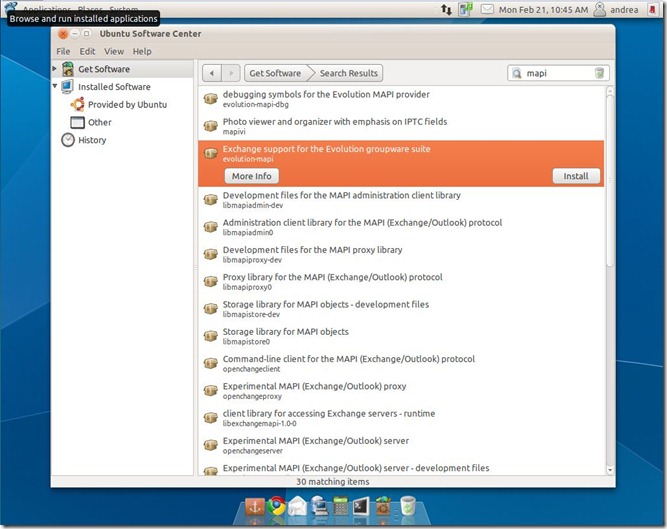
Task: Click the search field containing mapi
Action: (x=555, y=73)
